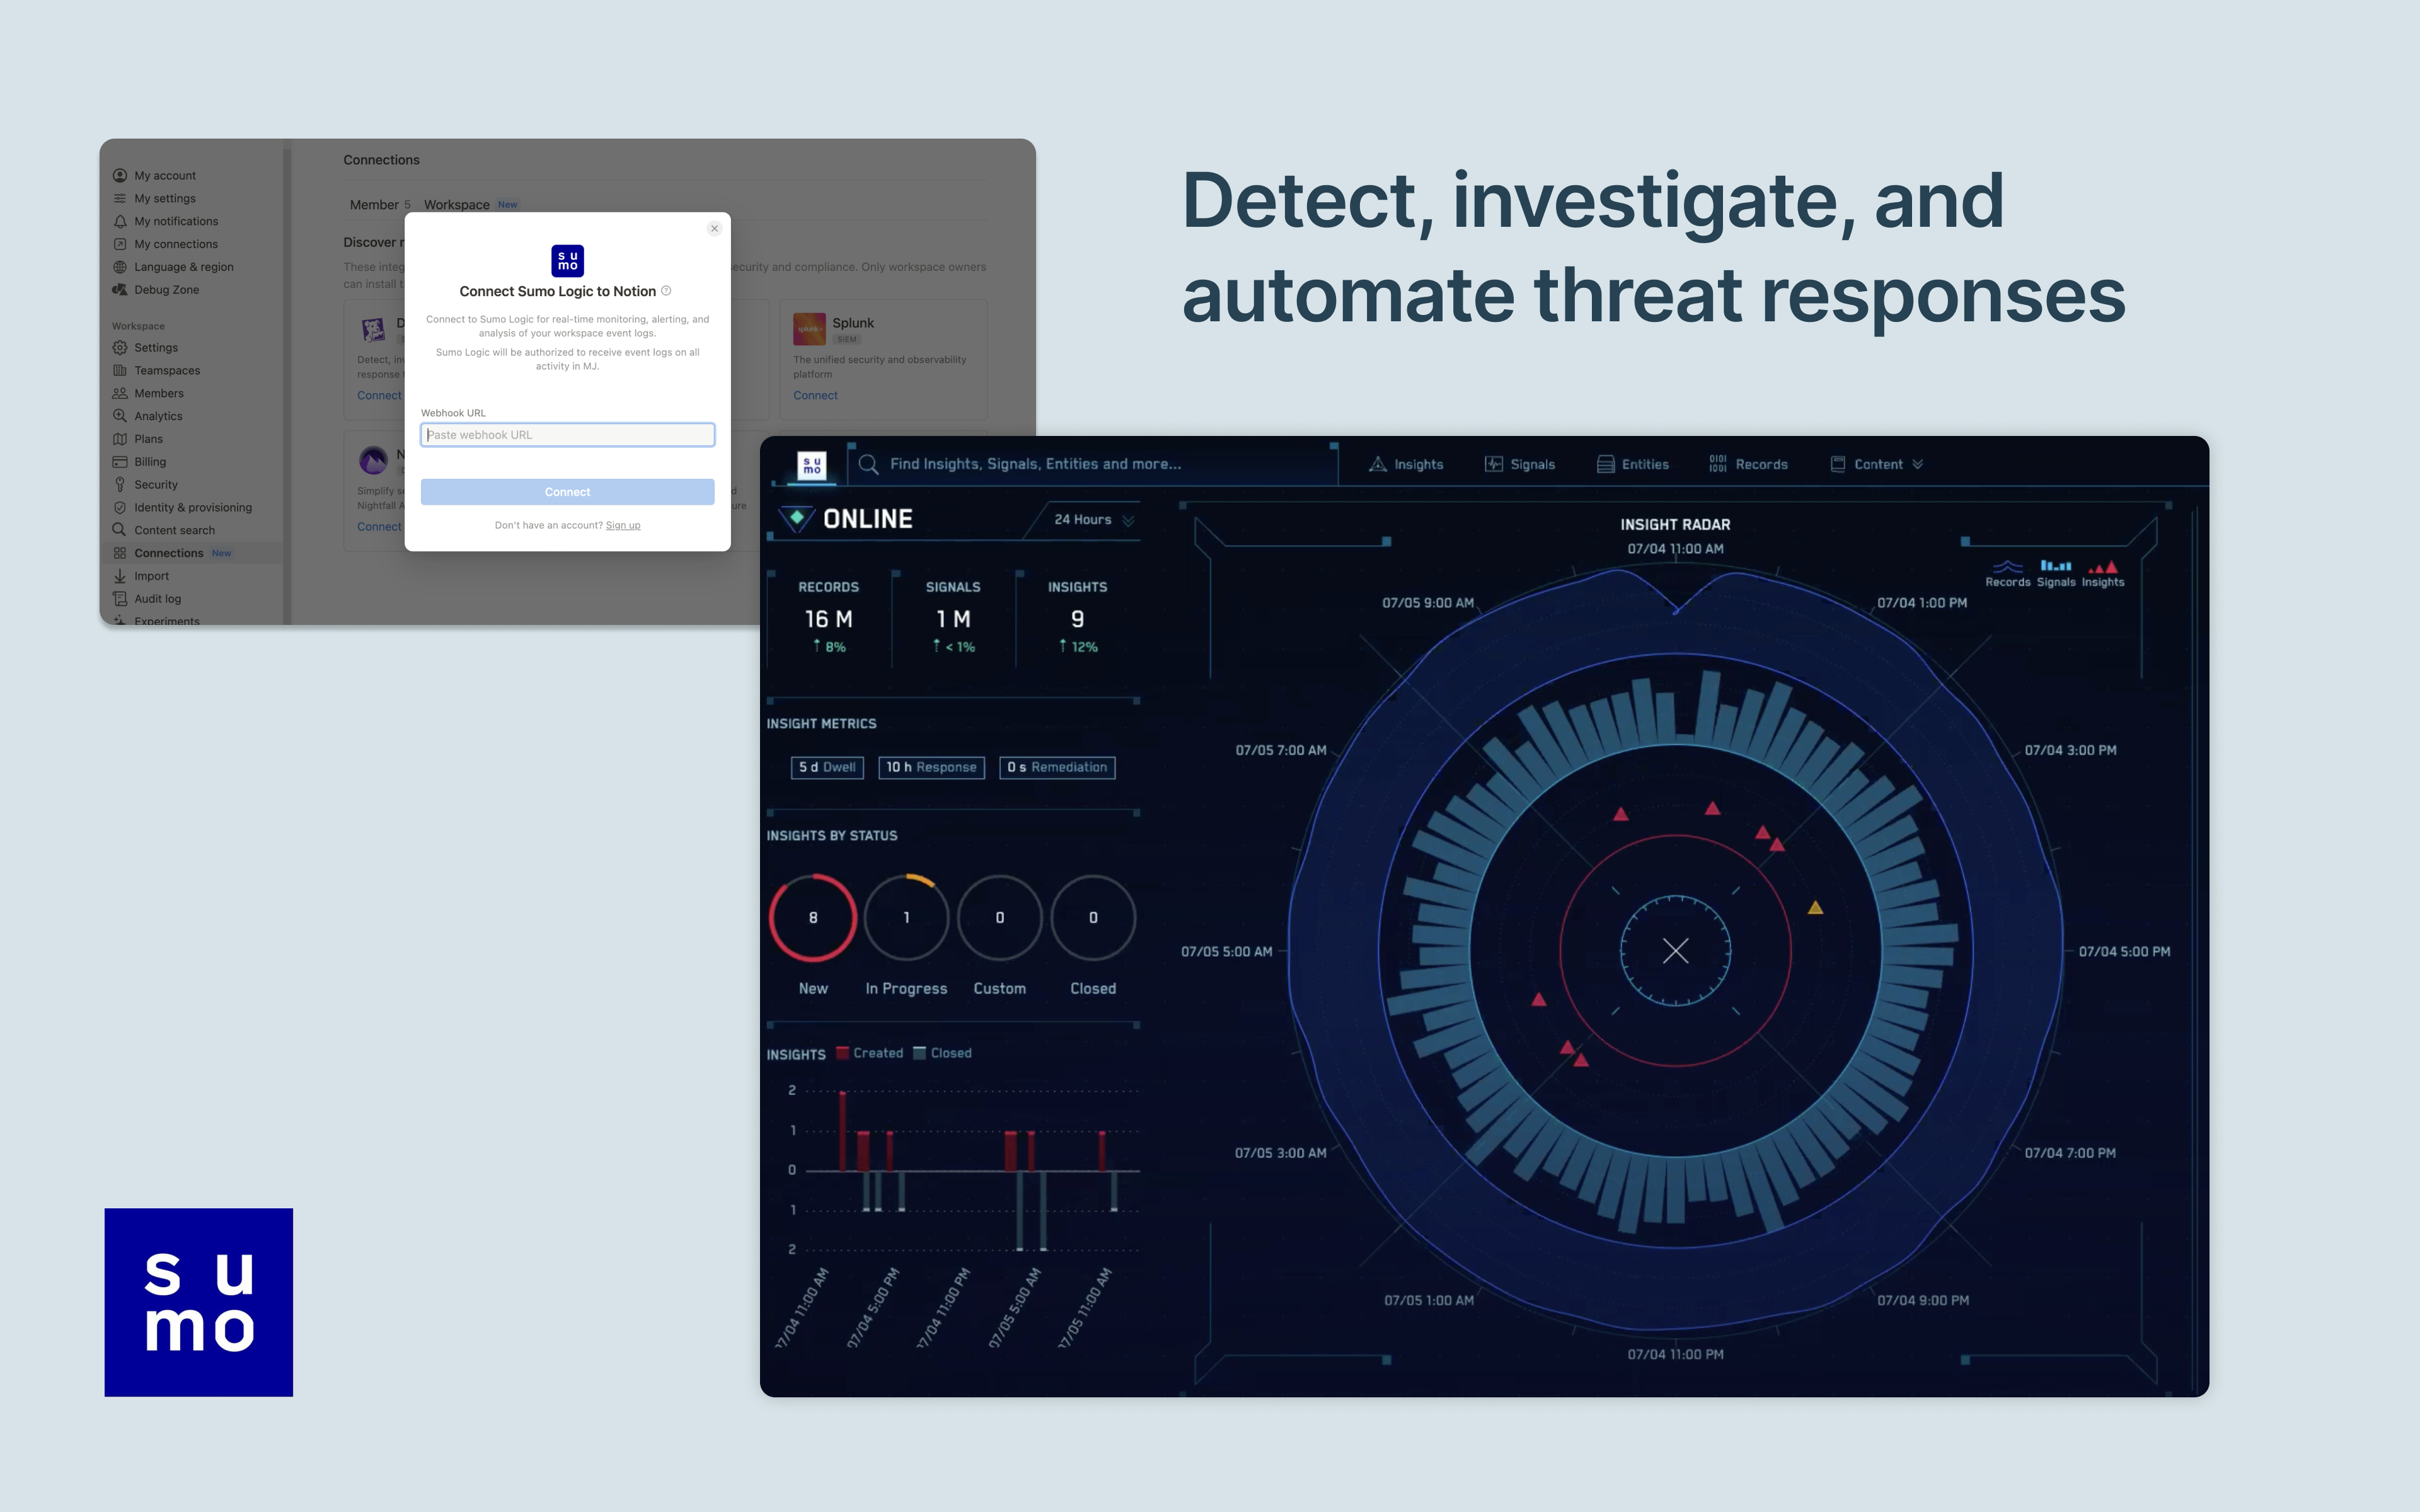Open Entities from the top navigation
Viewport: 2420px width, 1512px height.
tap(1633, 465)
